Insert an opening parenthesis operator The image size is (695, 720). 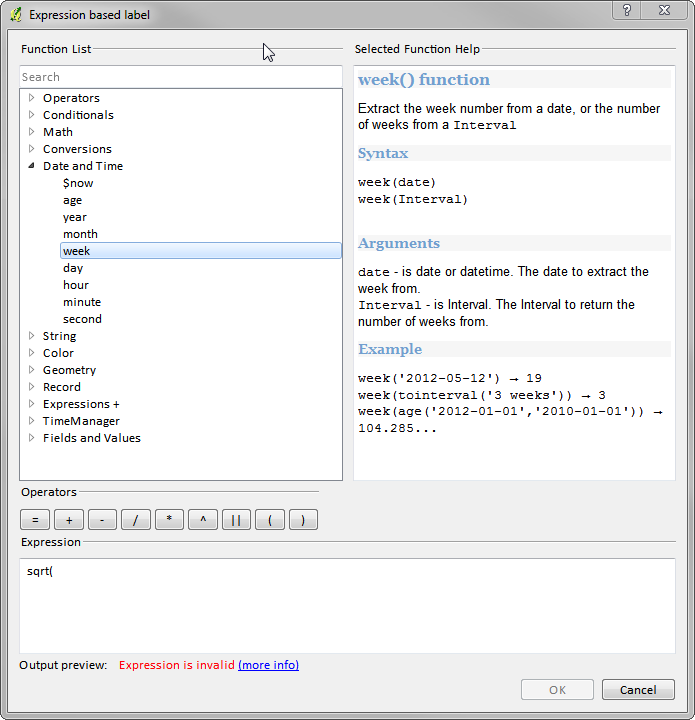[x=270, y=520]
